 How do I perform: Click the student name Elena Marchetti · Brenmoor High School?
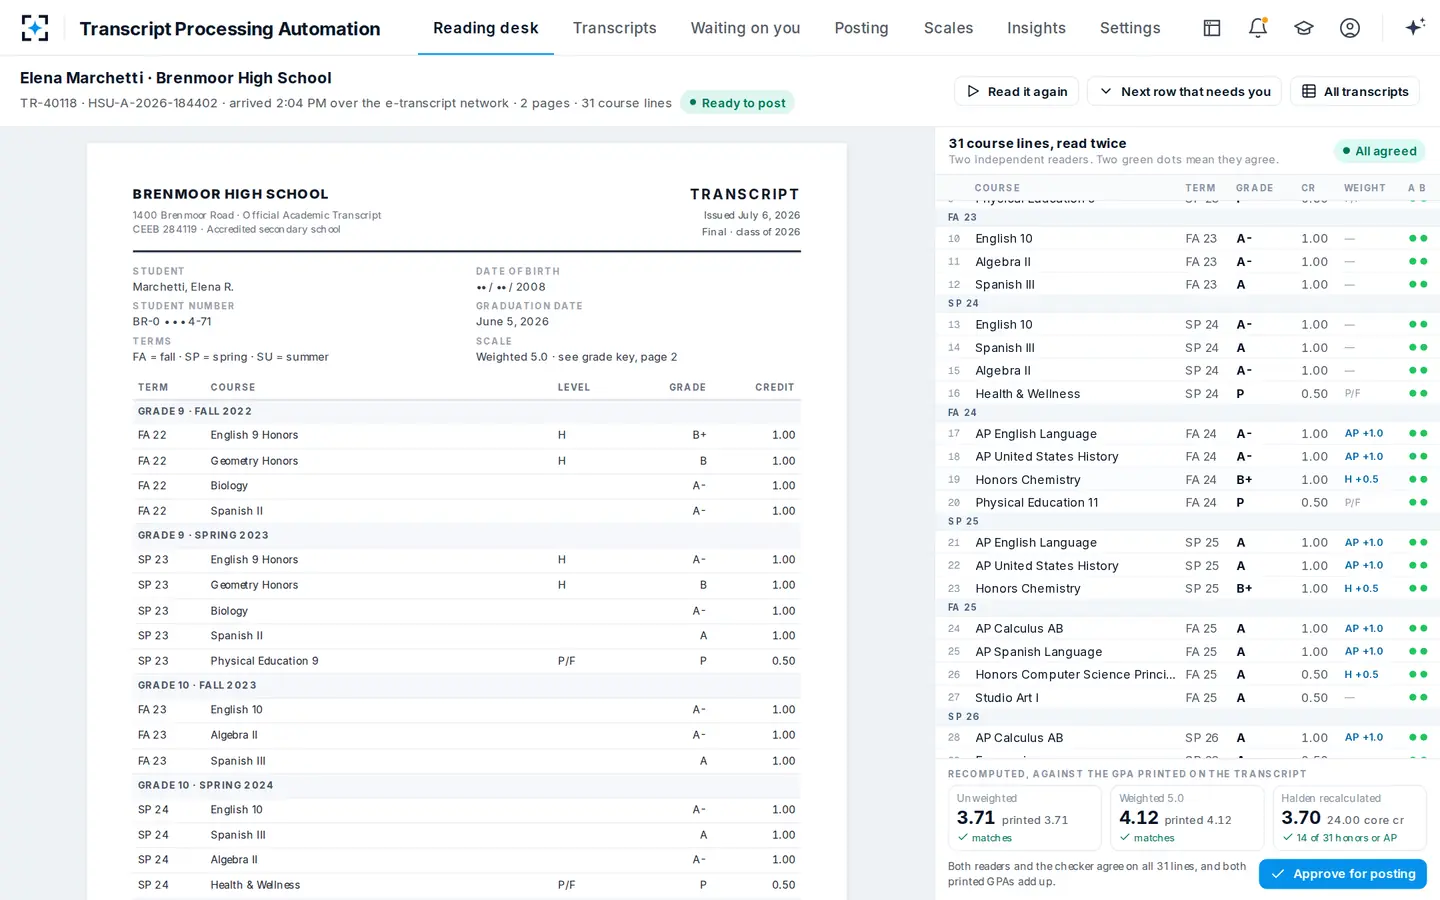[176, 78]
